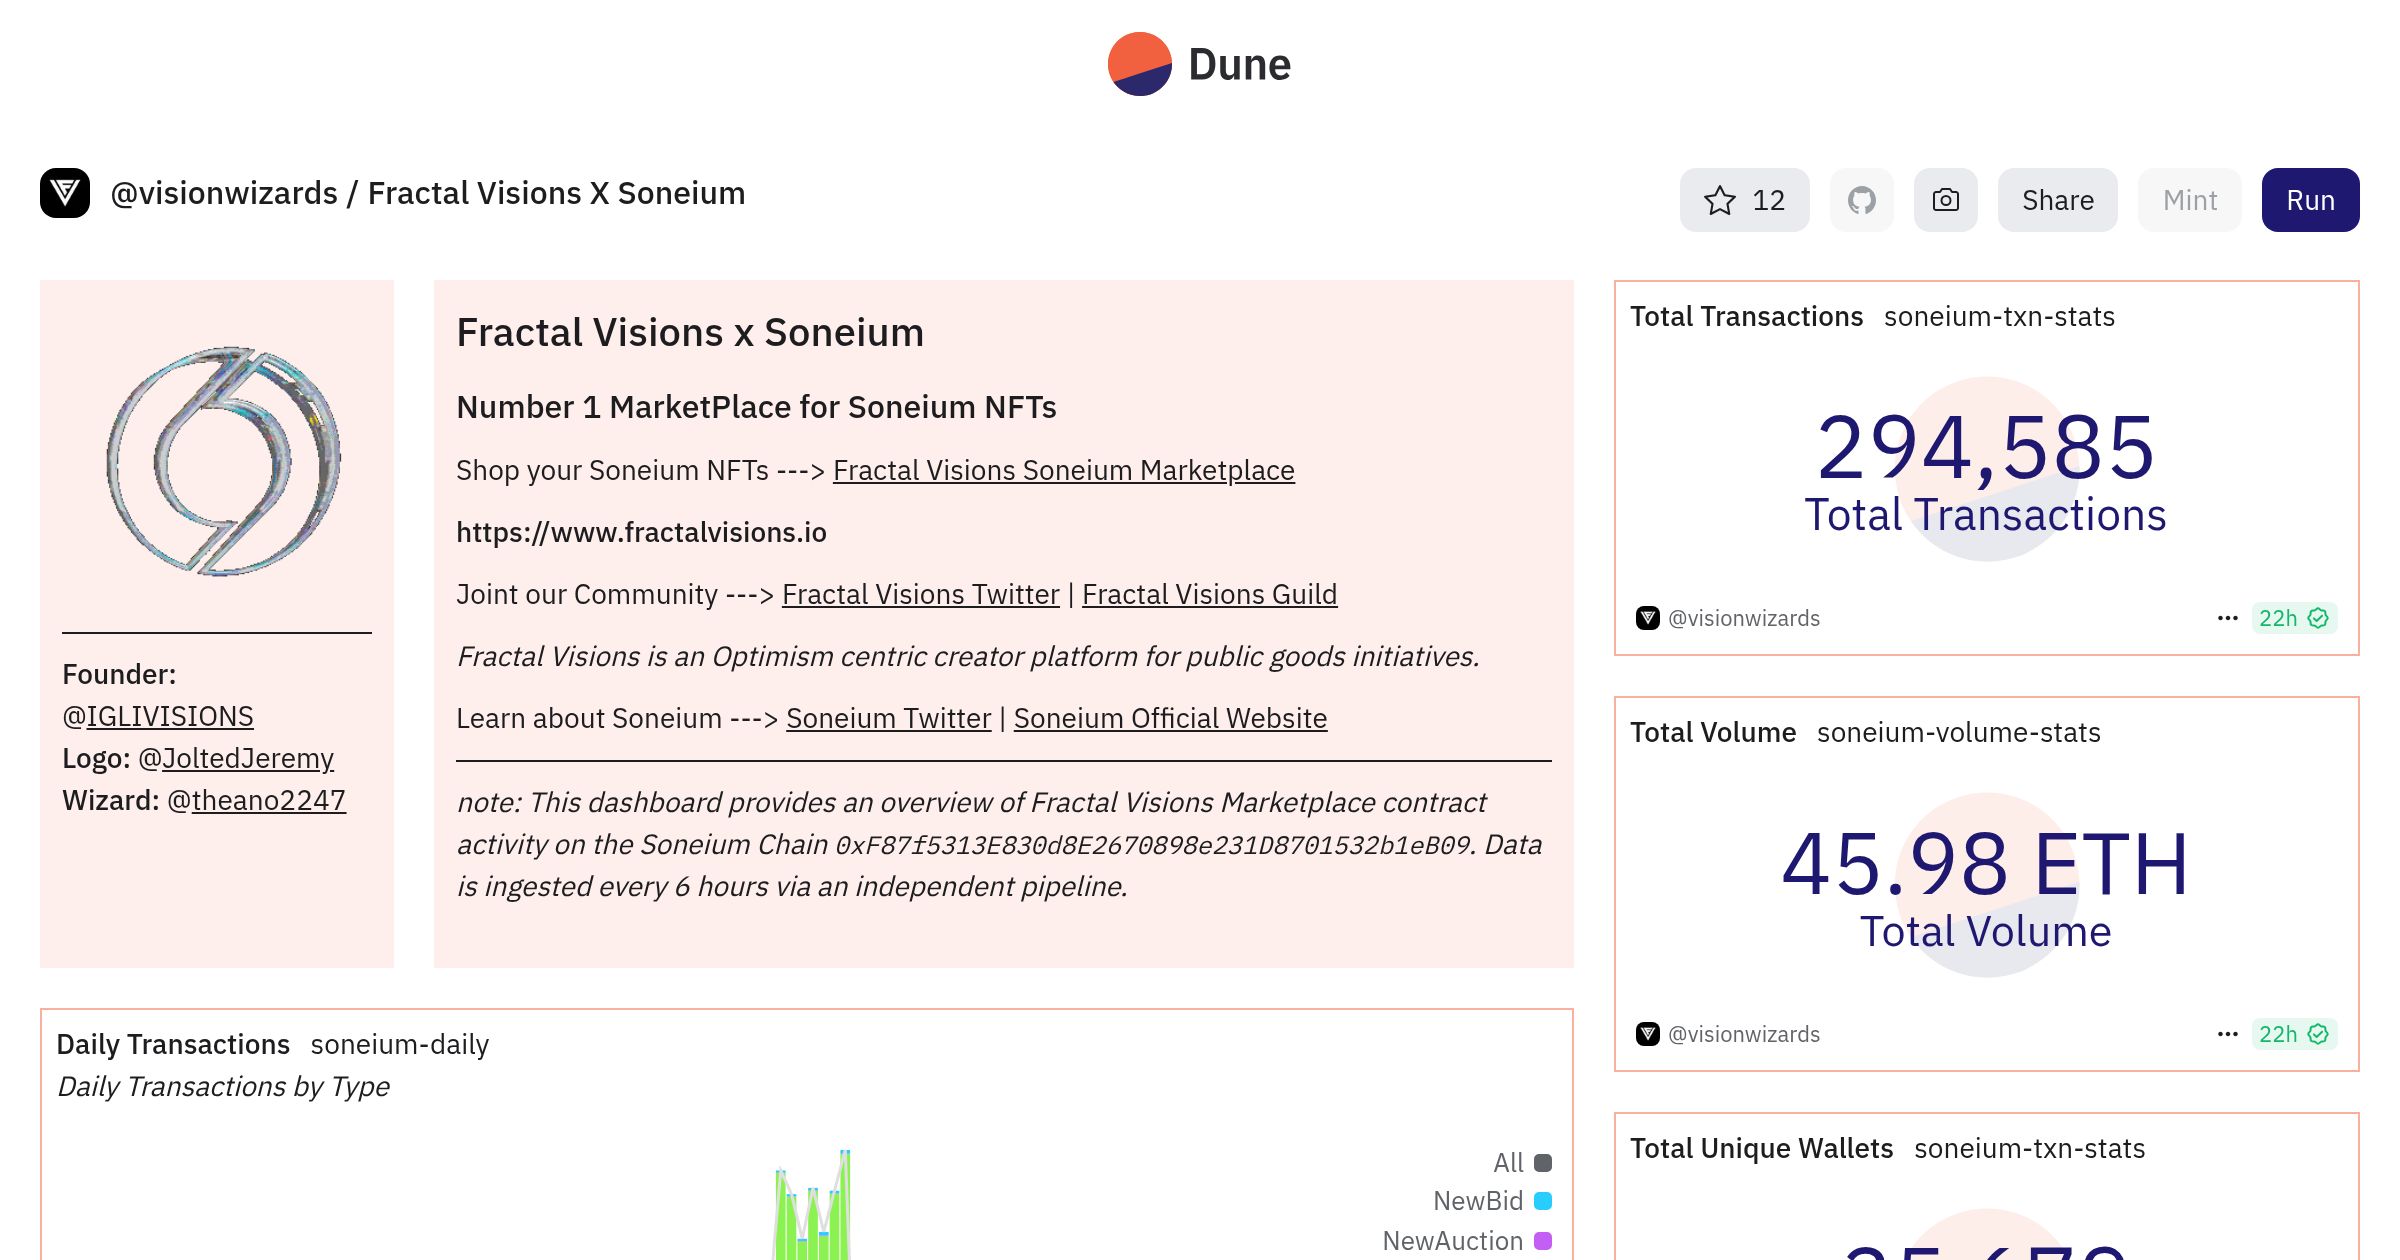Click the https://www.fractalvisions.io text
The image size is (2400, 1260).
point(641,532)
